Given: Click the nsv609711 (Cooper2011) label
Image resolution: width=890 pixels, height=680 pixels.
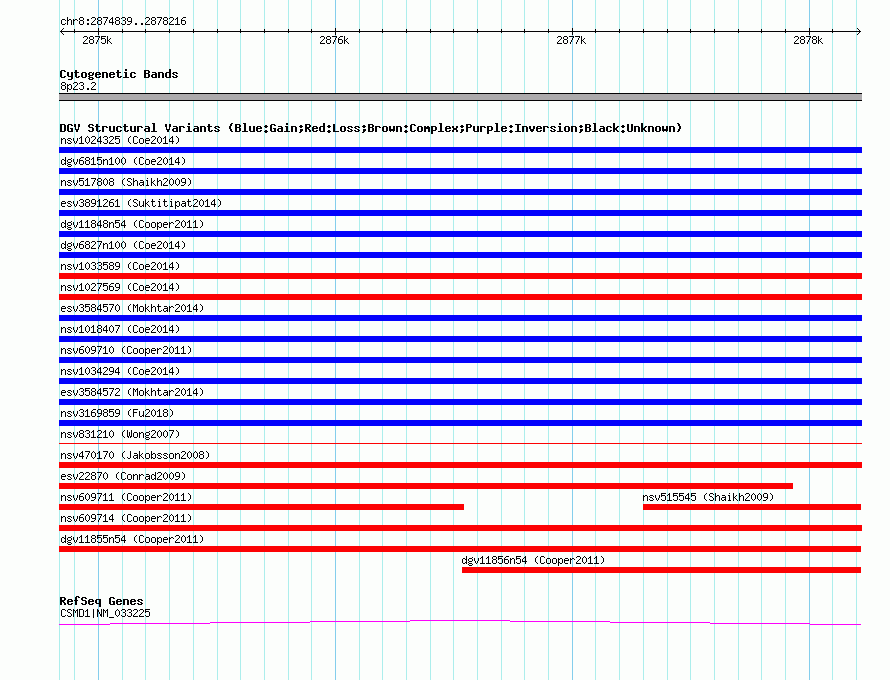Looking at the screenshot, I should [126, 497].
